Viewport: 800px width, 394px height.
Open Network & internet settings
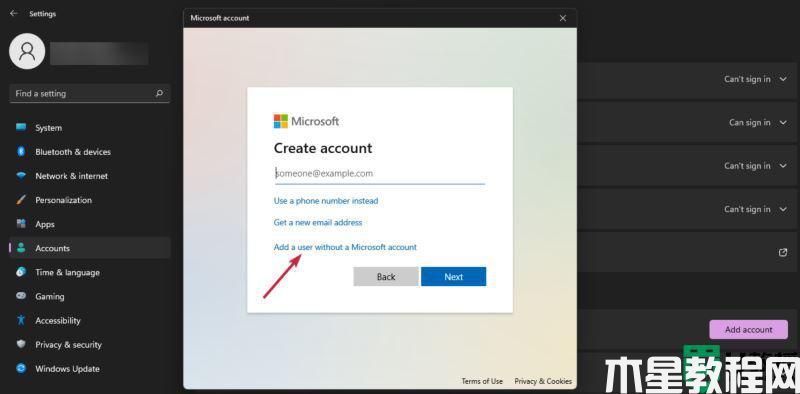(90, 176)
